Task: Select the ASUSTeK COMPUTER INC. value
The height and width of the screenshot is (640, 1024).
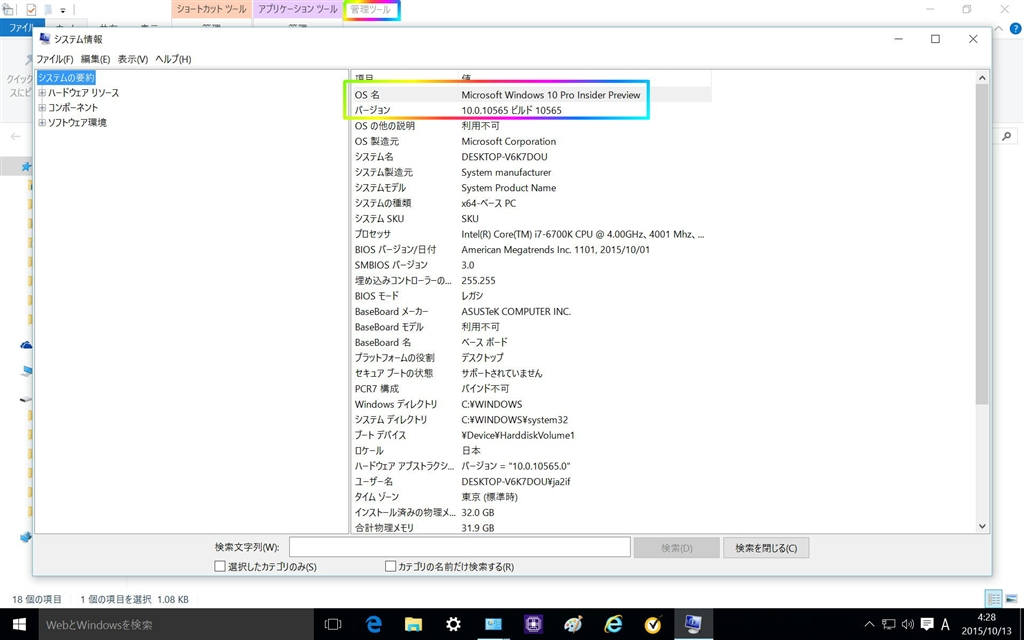Action: pyautogui.click(x=516, y=312)
